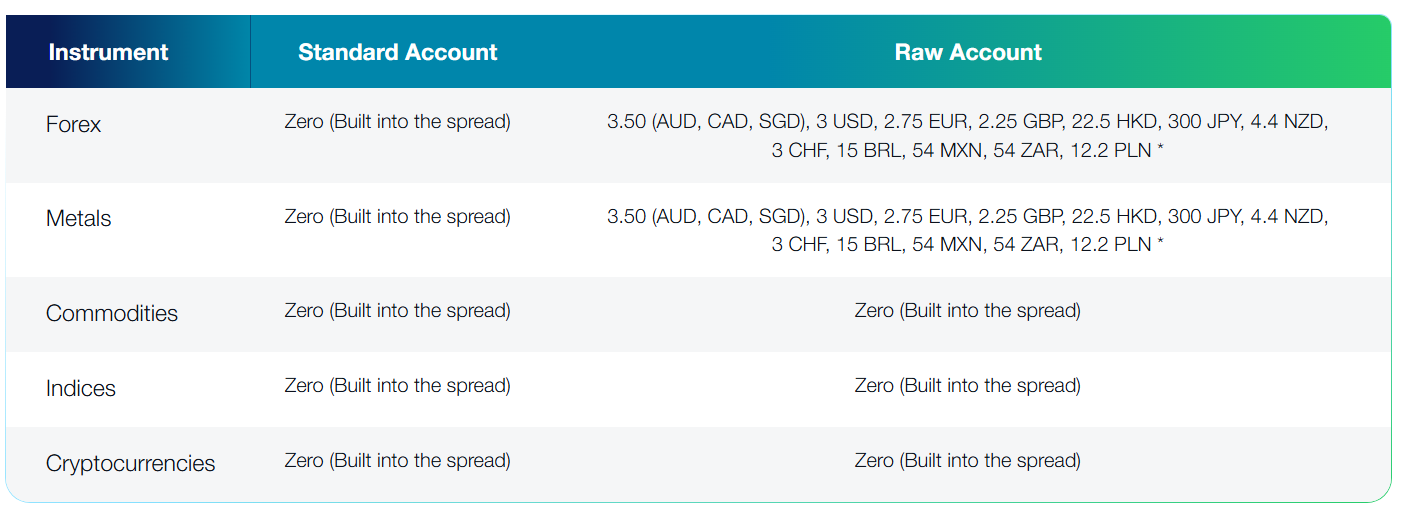
Task: Click the Instrument column header
Action: (108, 52)
